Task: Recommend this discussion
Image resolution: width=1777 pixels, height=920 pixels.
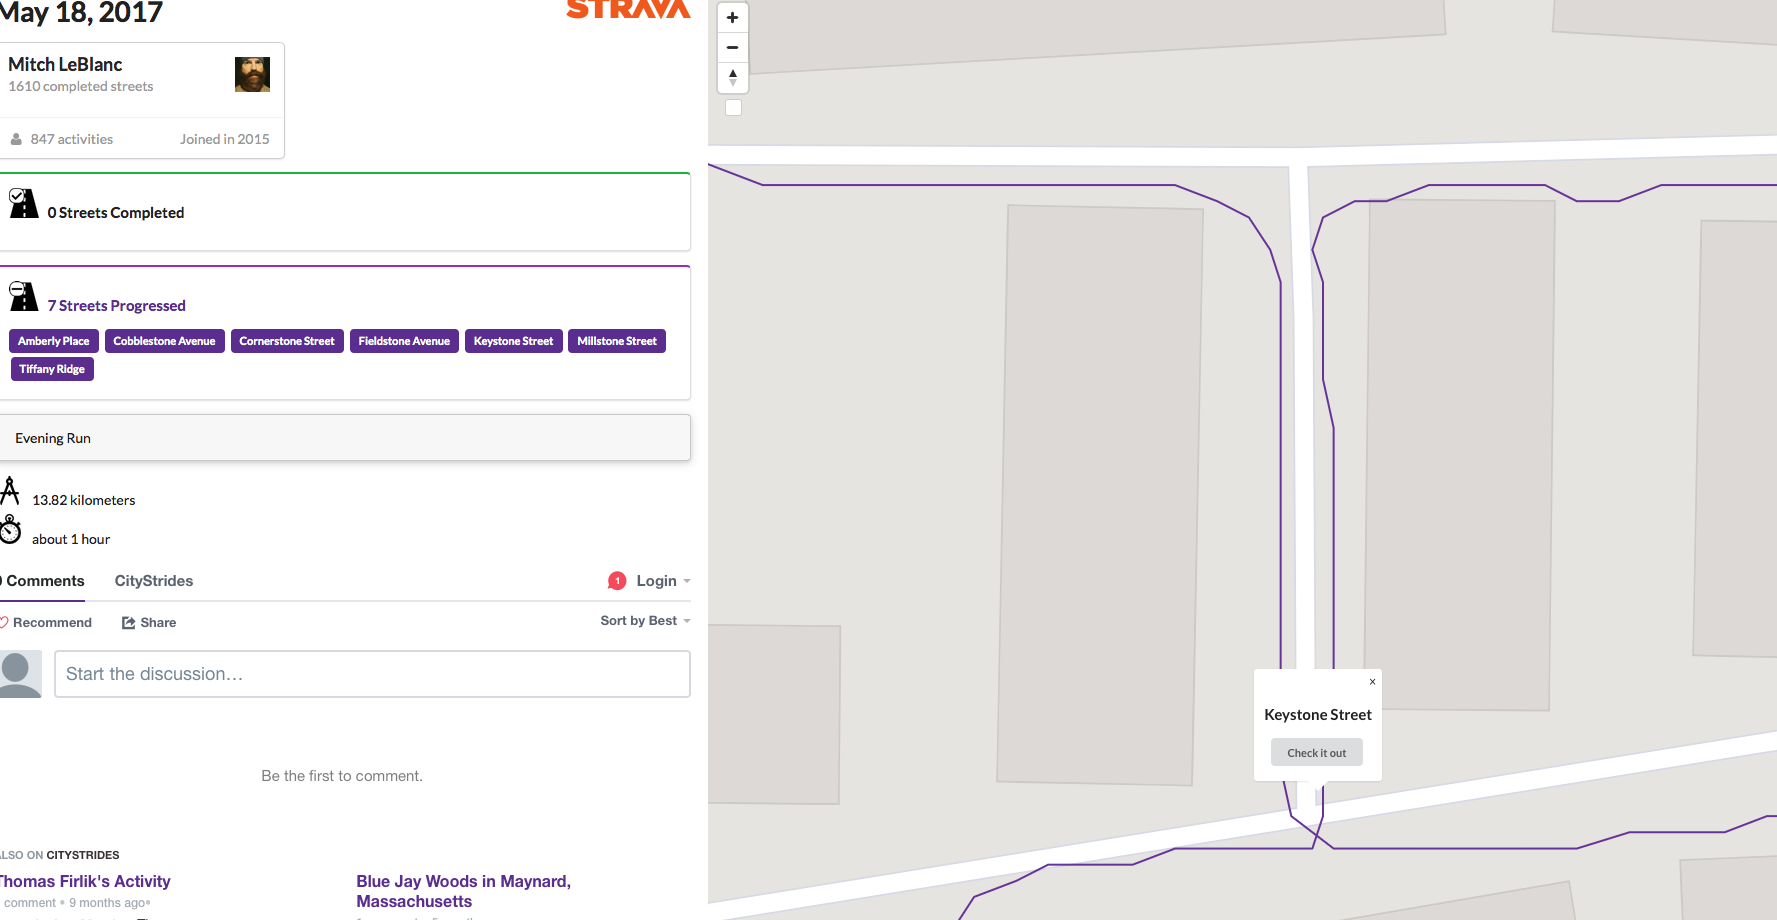Action: click(46, 622)
